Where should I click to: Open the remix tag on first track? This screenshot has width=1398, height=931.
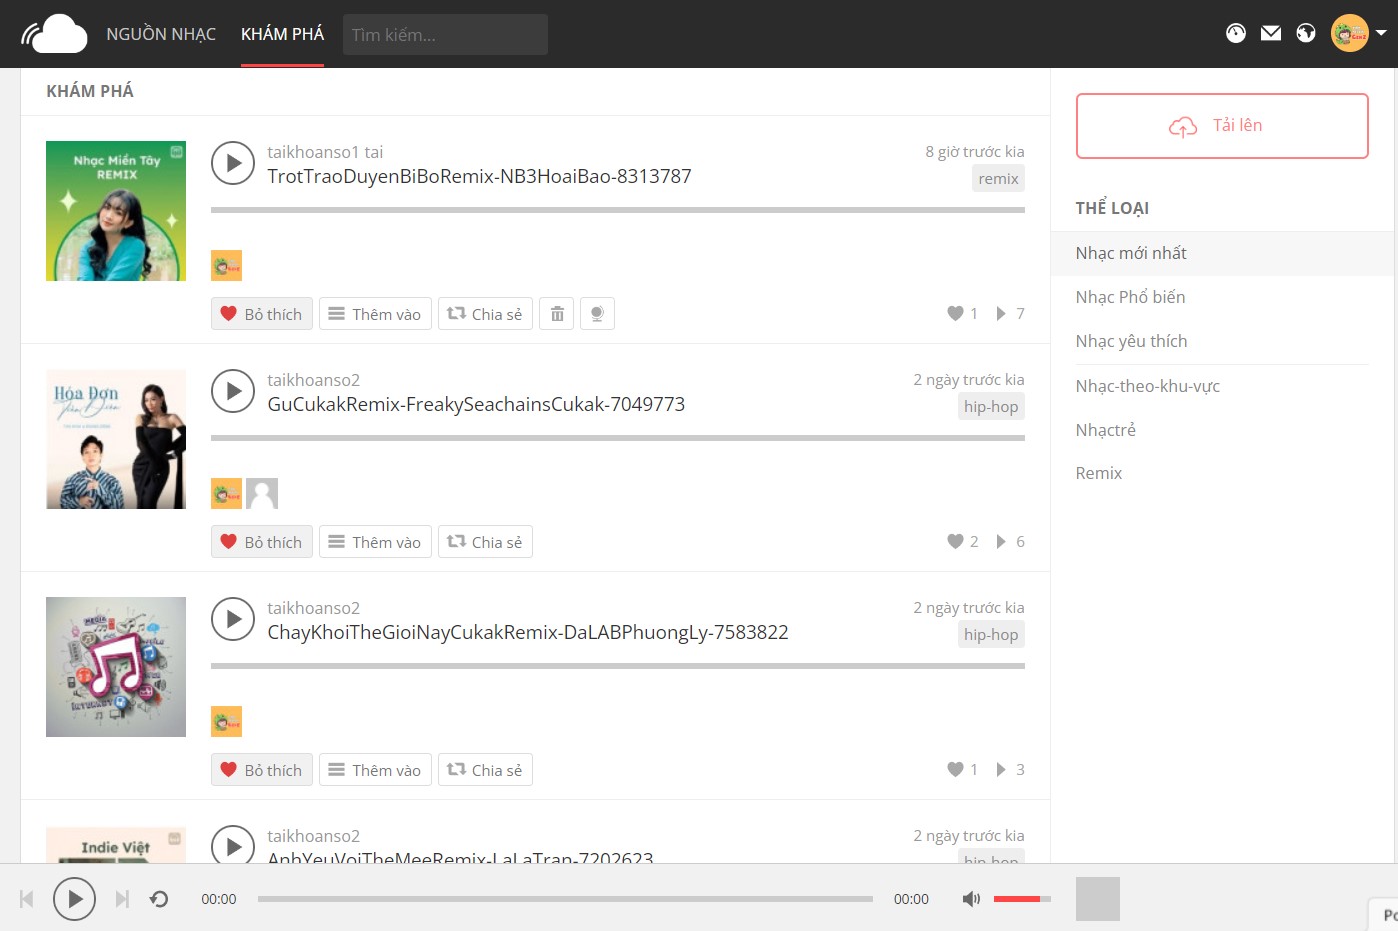pyautogui.click(x=998, y=178)
